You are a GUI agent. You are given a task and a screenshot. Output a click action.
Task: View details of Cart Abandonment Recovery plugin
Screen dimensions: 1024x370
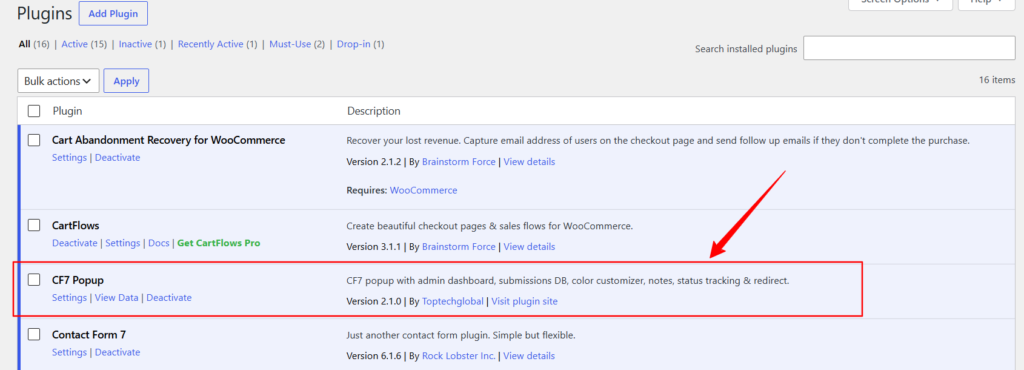[x=529, y=161]
